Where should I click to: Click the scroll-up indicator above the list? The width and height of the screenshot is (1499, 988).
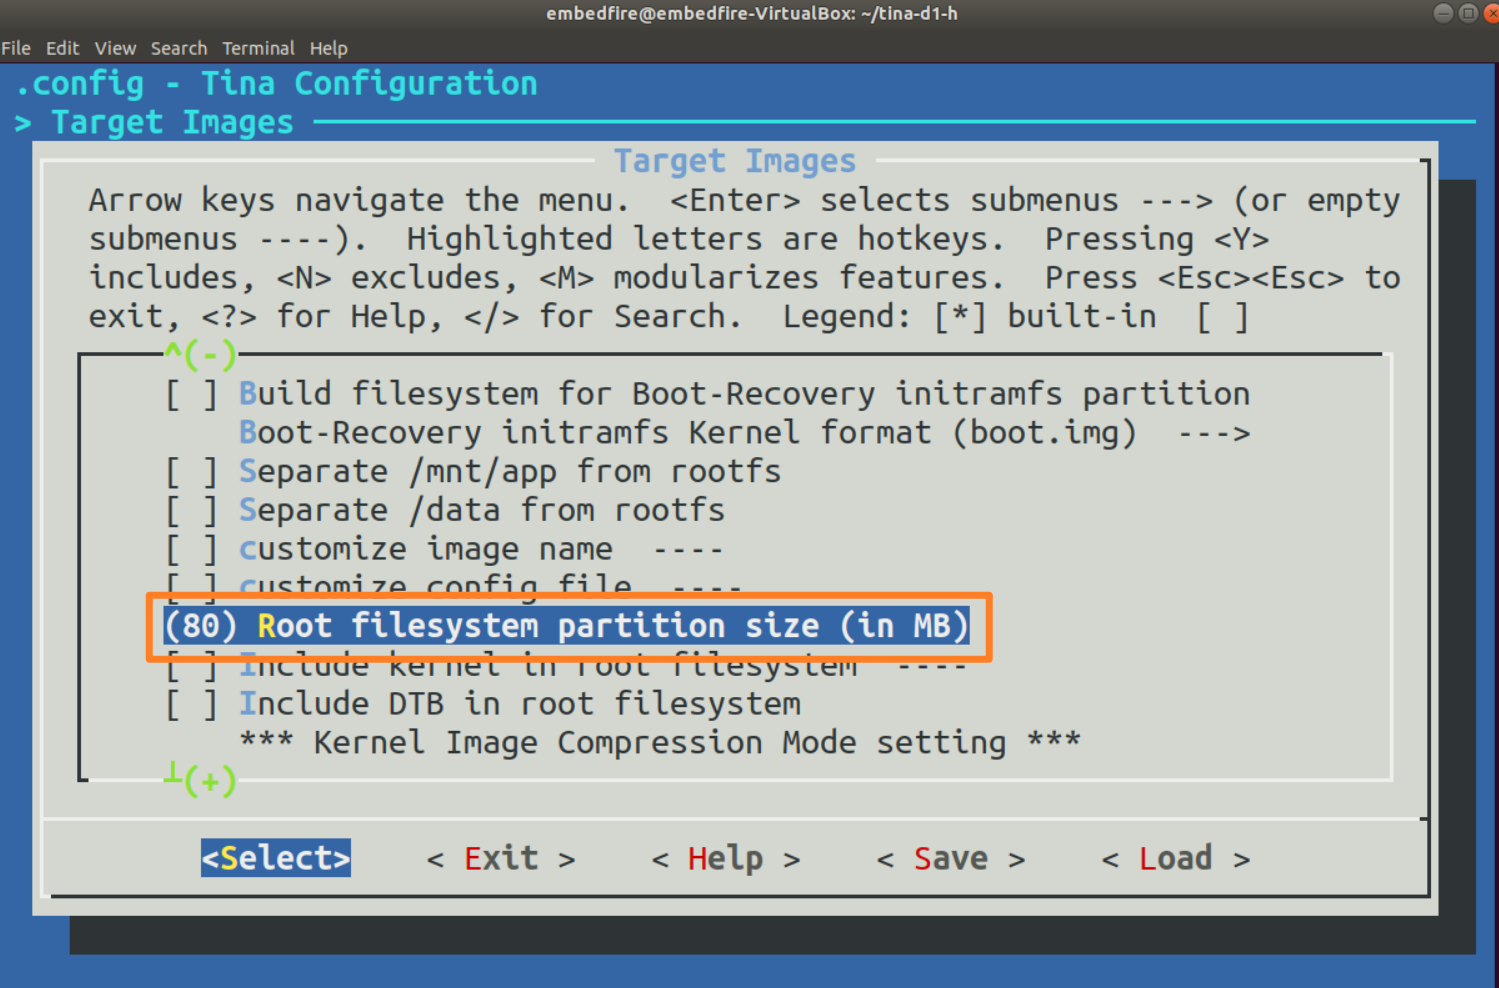click(x=200, y=354)
